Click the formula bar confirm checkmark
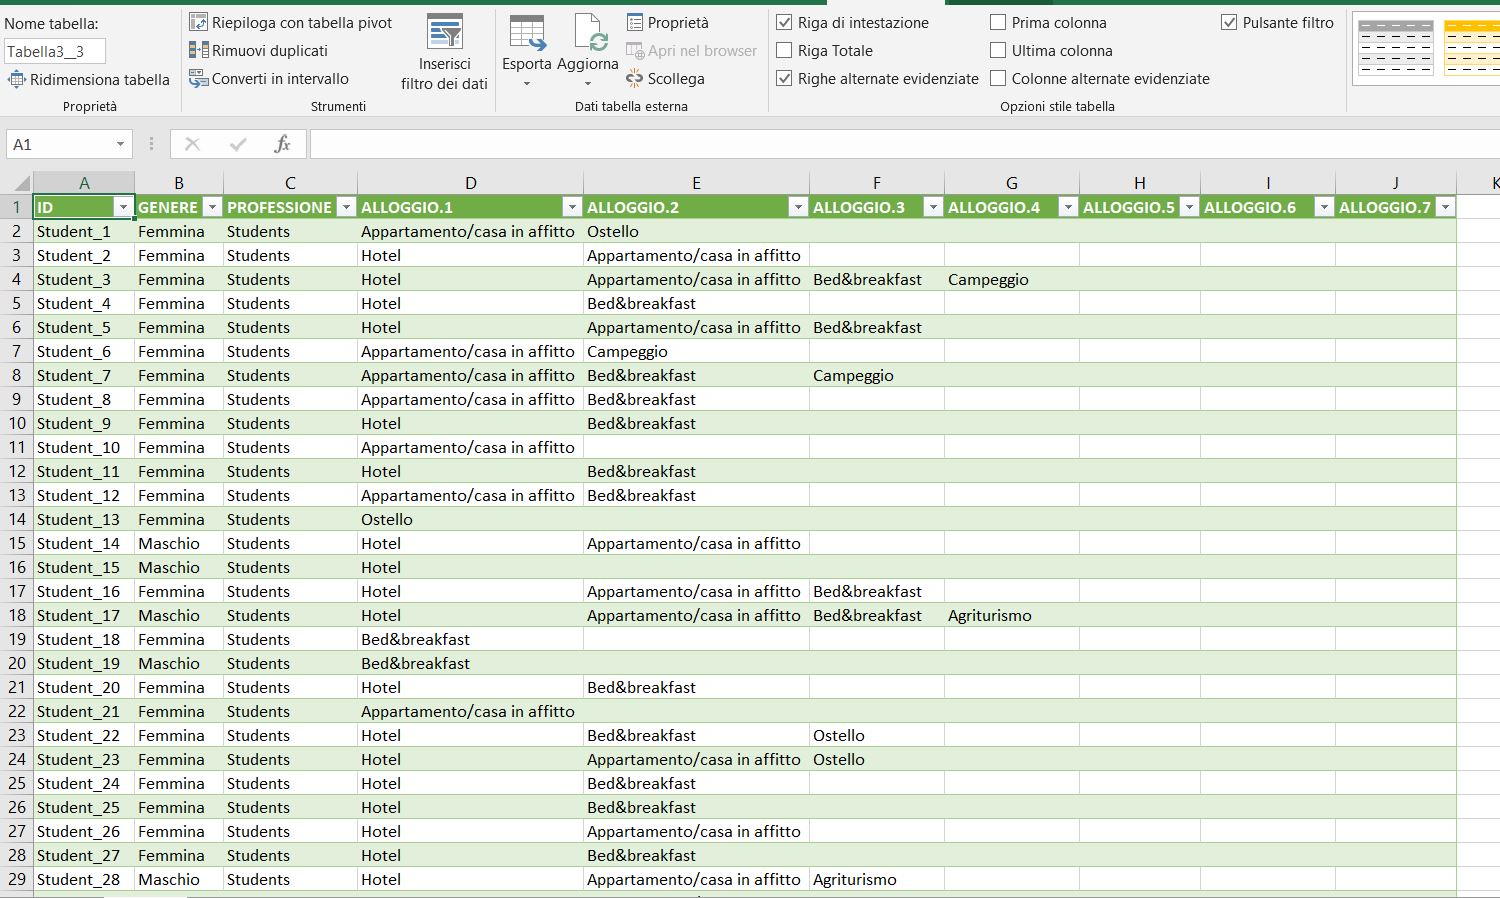The width and height of the screenshot is (1500, 898). pos(238,144)
